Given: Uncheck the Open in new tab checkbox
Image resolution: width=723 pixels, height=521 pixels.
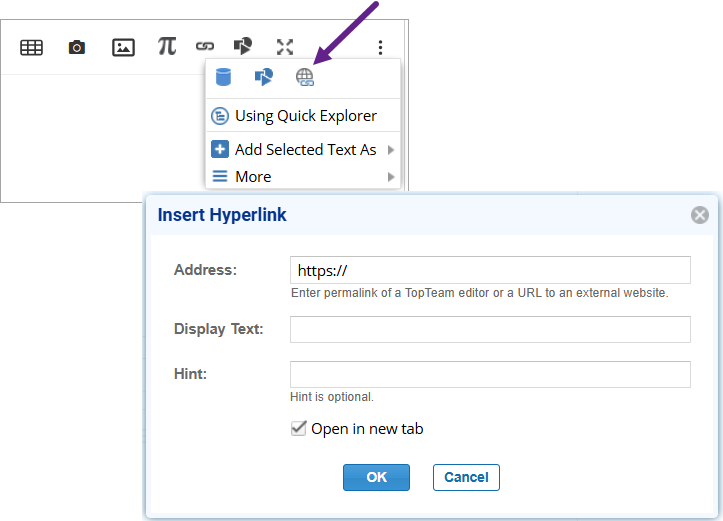Looking at the screenshot, I should point(298,429).
